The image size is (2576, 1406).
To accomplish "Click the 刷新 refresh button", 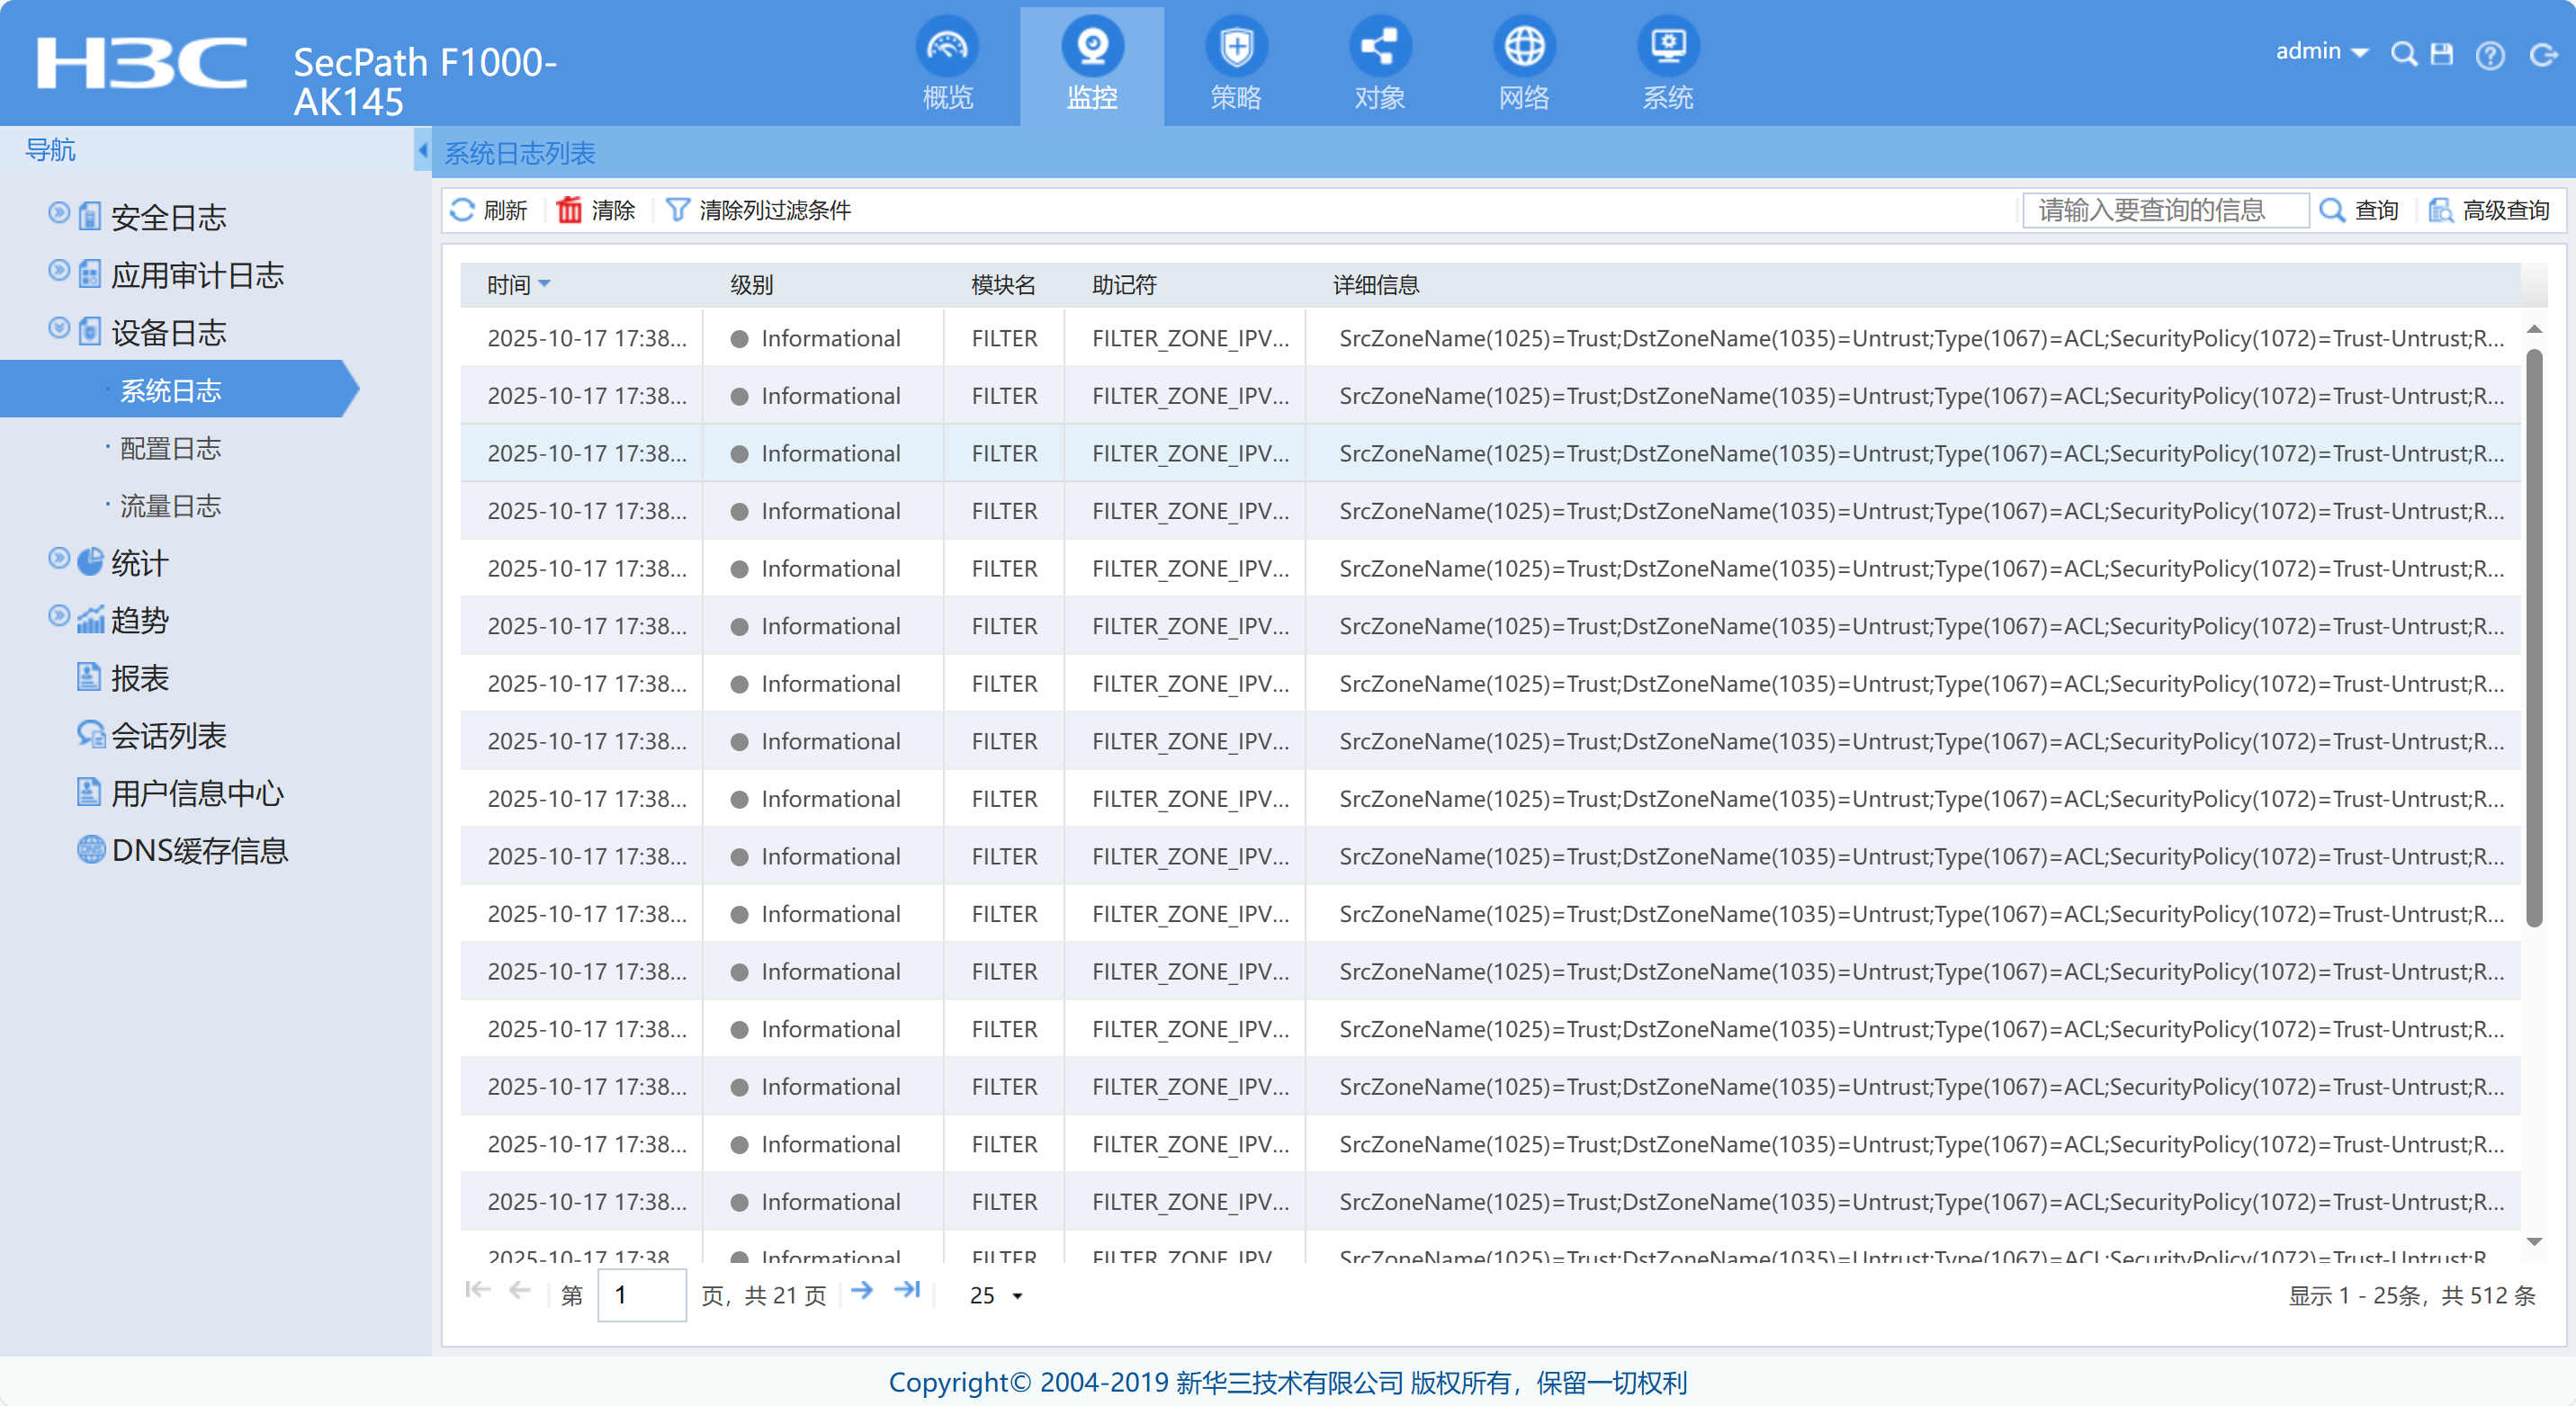I will 489,210.
